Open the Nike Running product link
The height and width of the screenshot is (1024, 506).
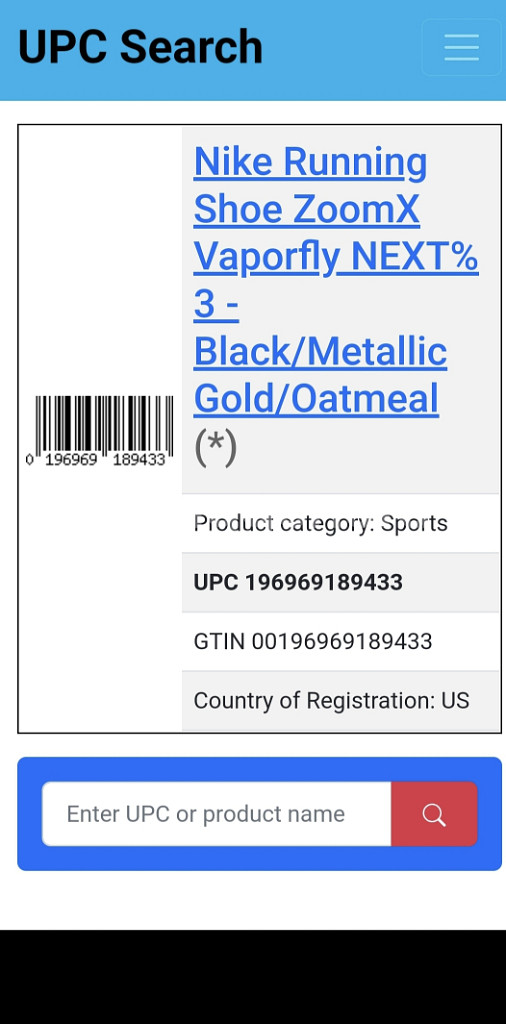pyautogui.click(x=310, y=163)
